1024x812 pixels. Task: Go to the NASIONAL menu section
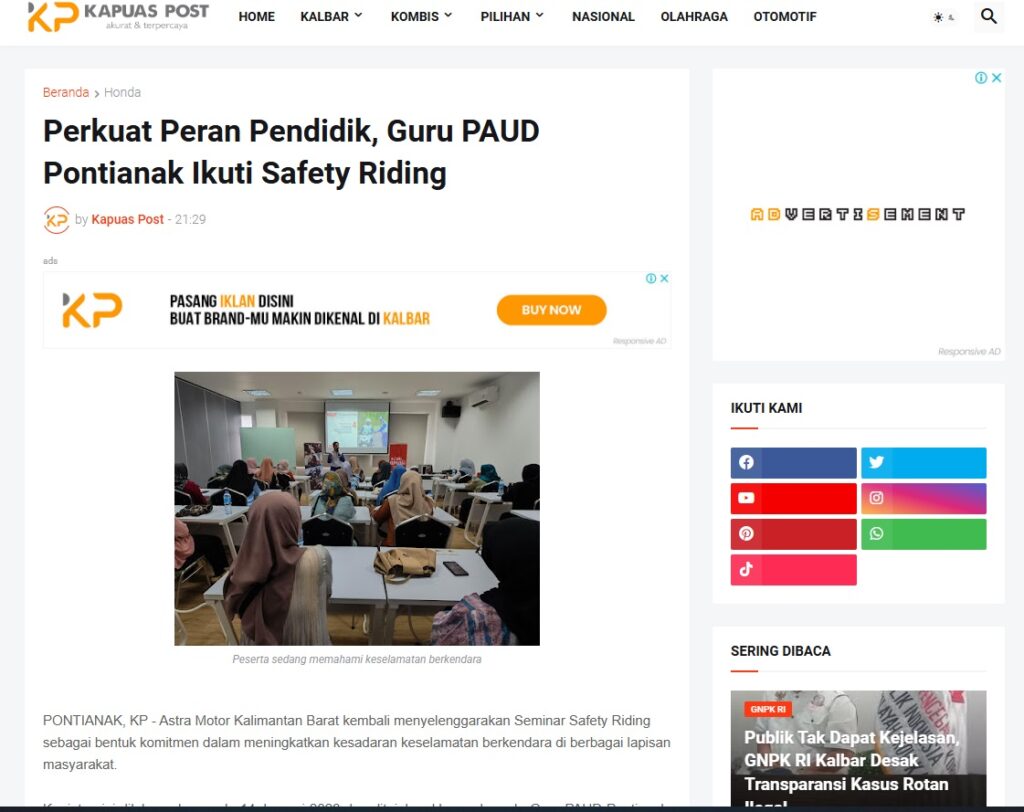(603, 16)
